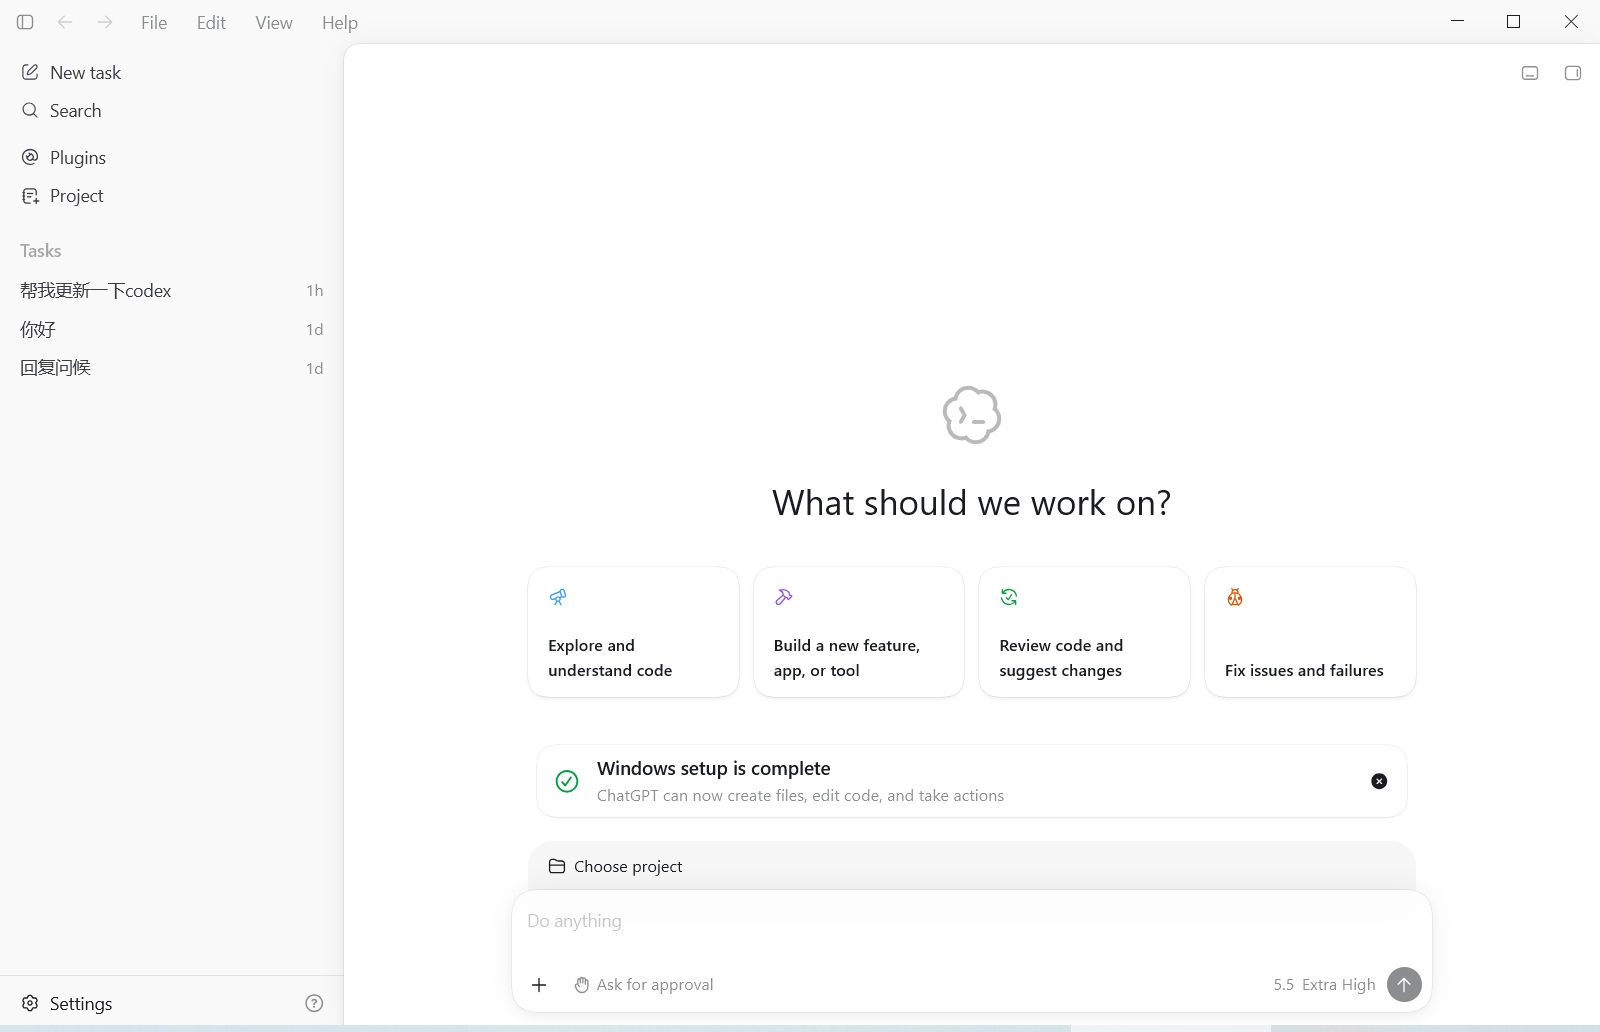Dismiss the 'Windows setup is complete' notice

pos(1379,781)
